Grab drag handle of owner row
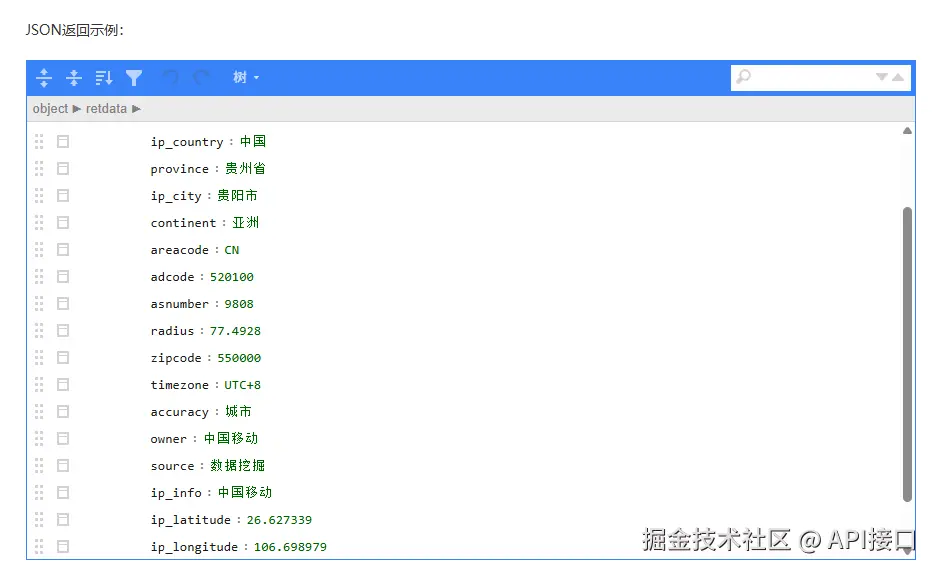The image size is (935, 571). tap(39, 439)
